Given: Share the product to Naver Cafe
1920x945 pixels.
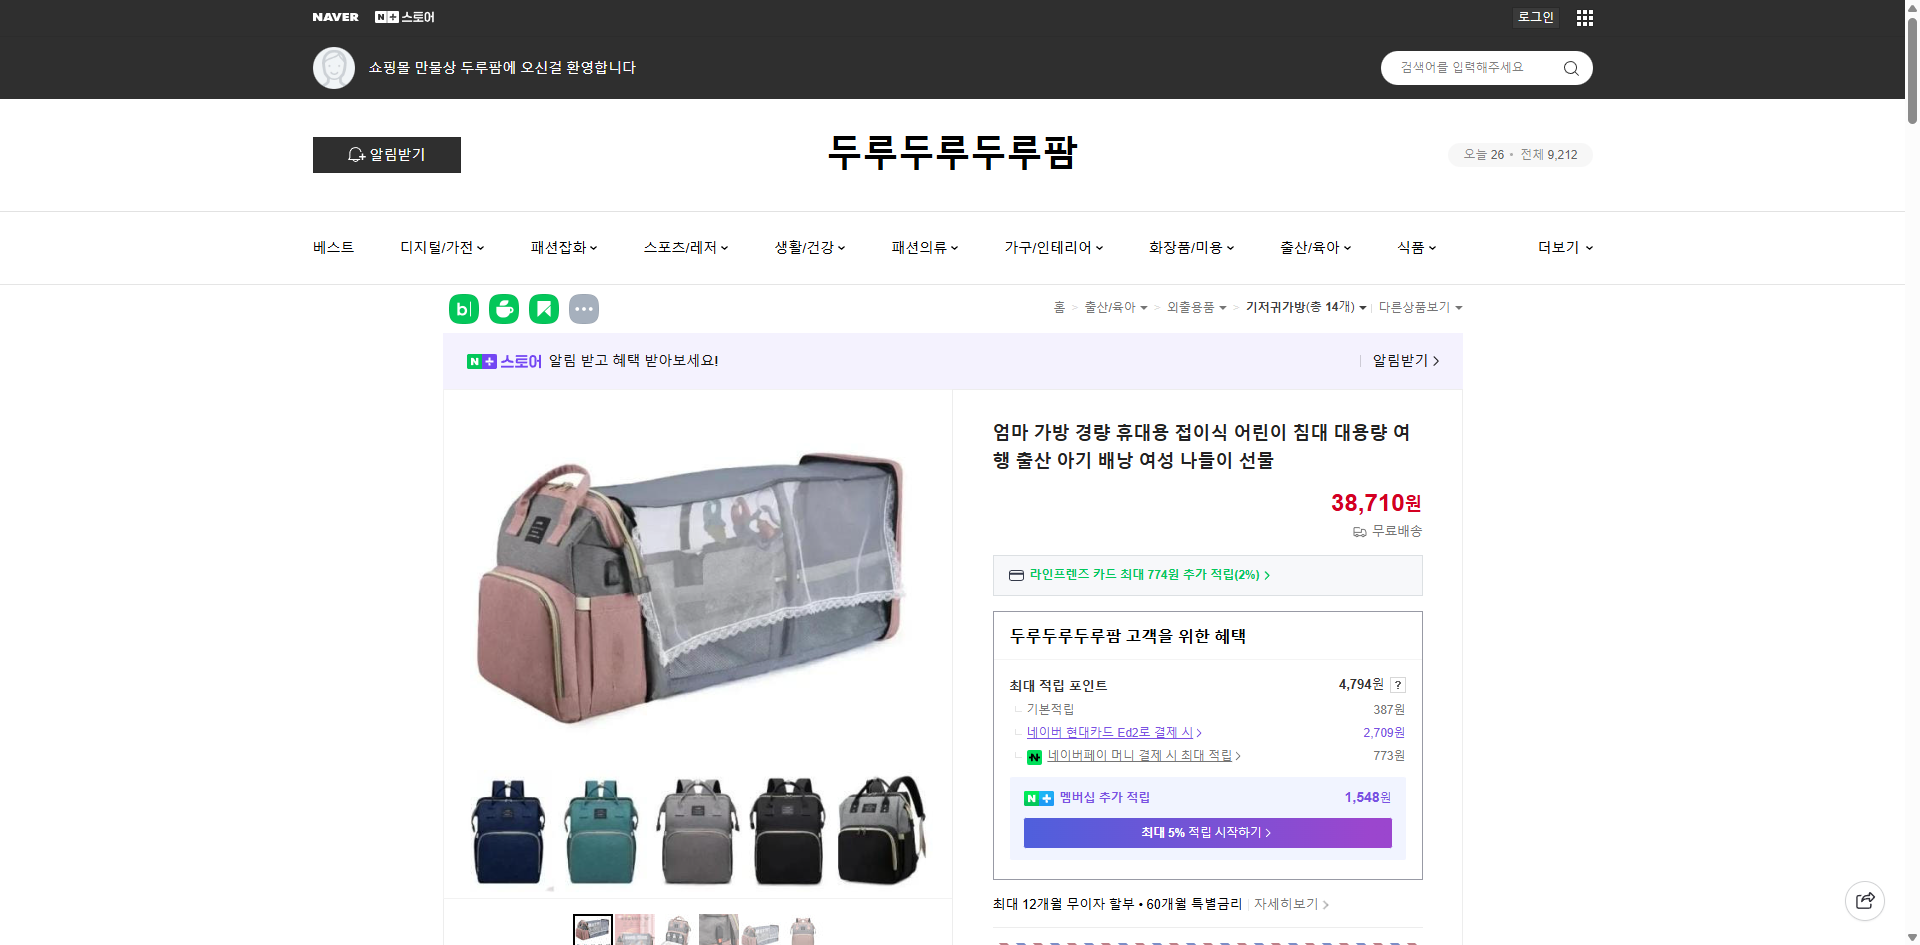Looking at the screenshot, I should tap(503, 309).
